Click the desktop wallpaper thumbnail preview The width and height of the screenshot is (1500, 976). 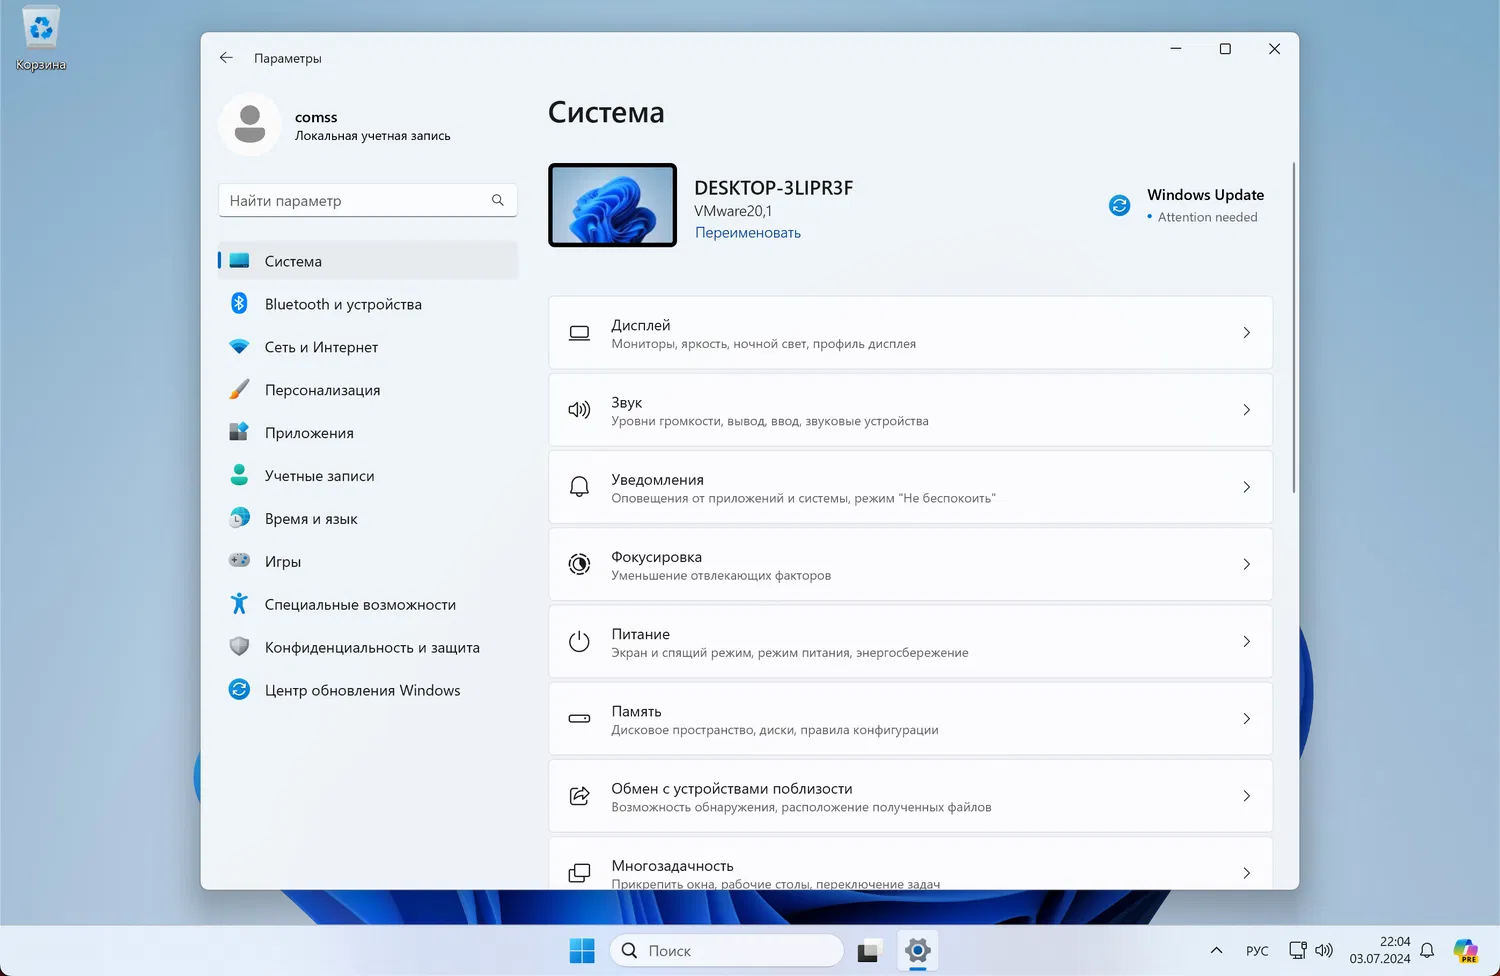tap(612, 205)
